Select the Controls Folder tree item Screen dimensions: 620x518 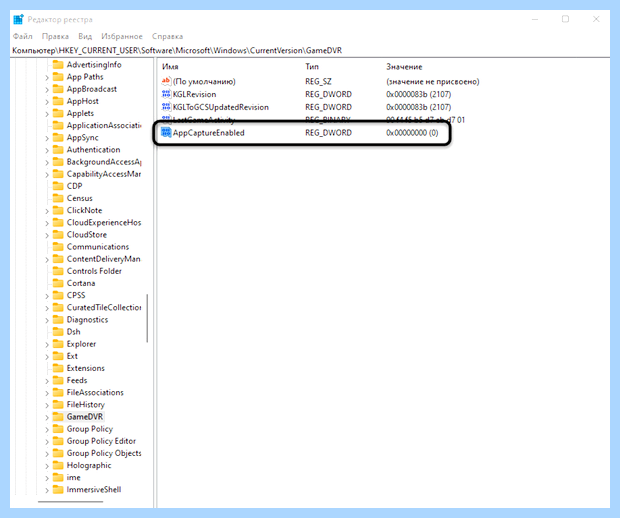click(x=94, y=271)
